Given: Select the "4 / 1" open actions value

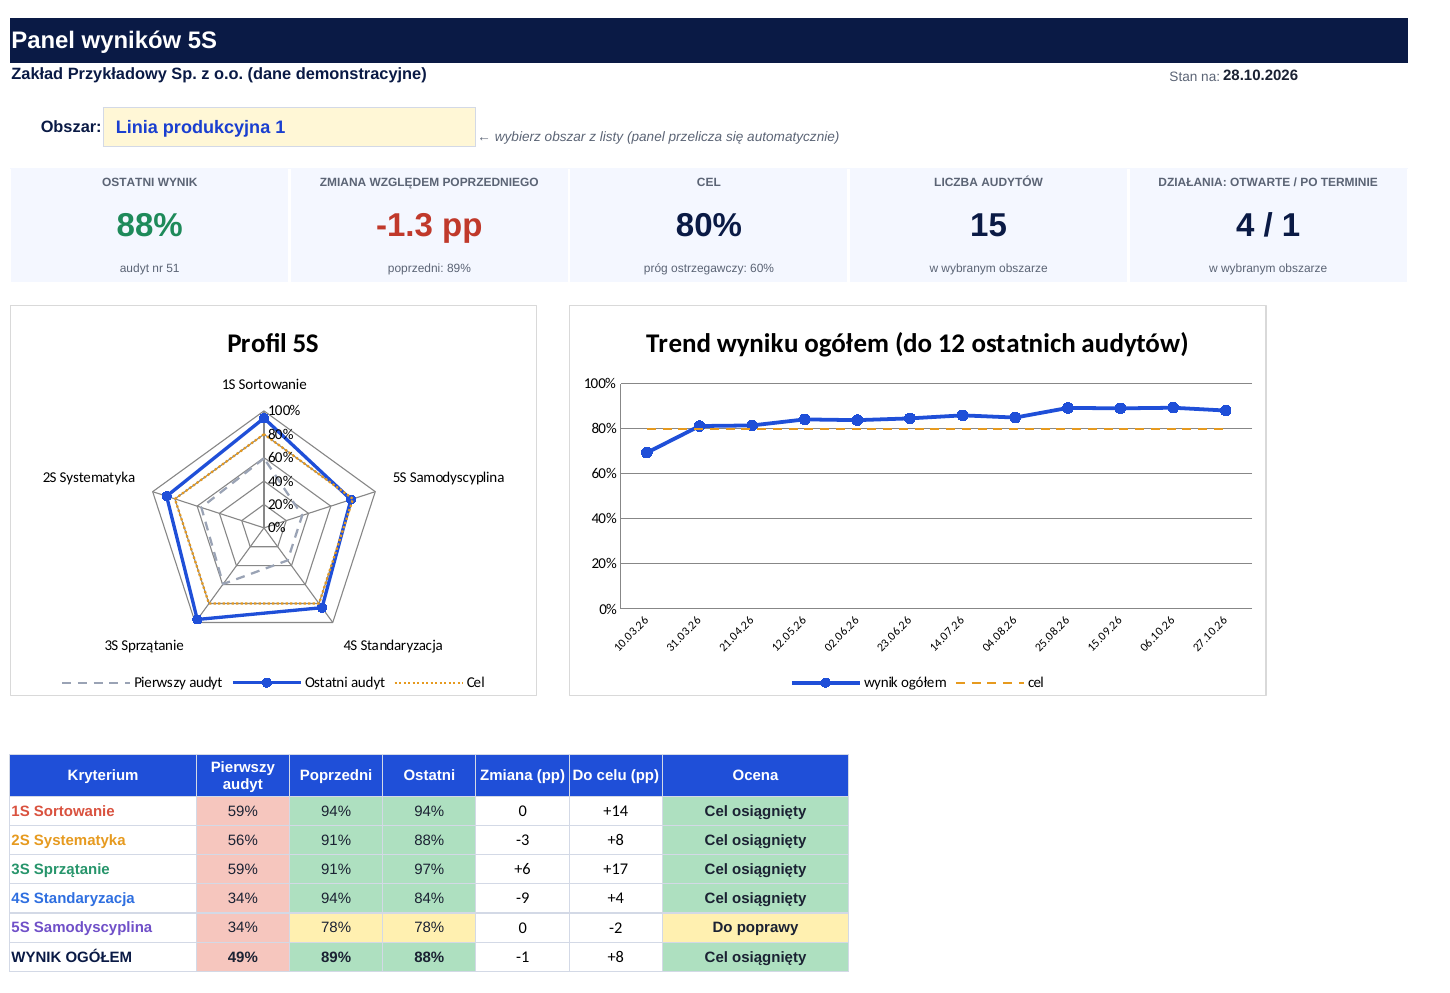Looking at the screenshot, I should tap(1268, 225).
